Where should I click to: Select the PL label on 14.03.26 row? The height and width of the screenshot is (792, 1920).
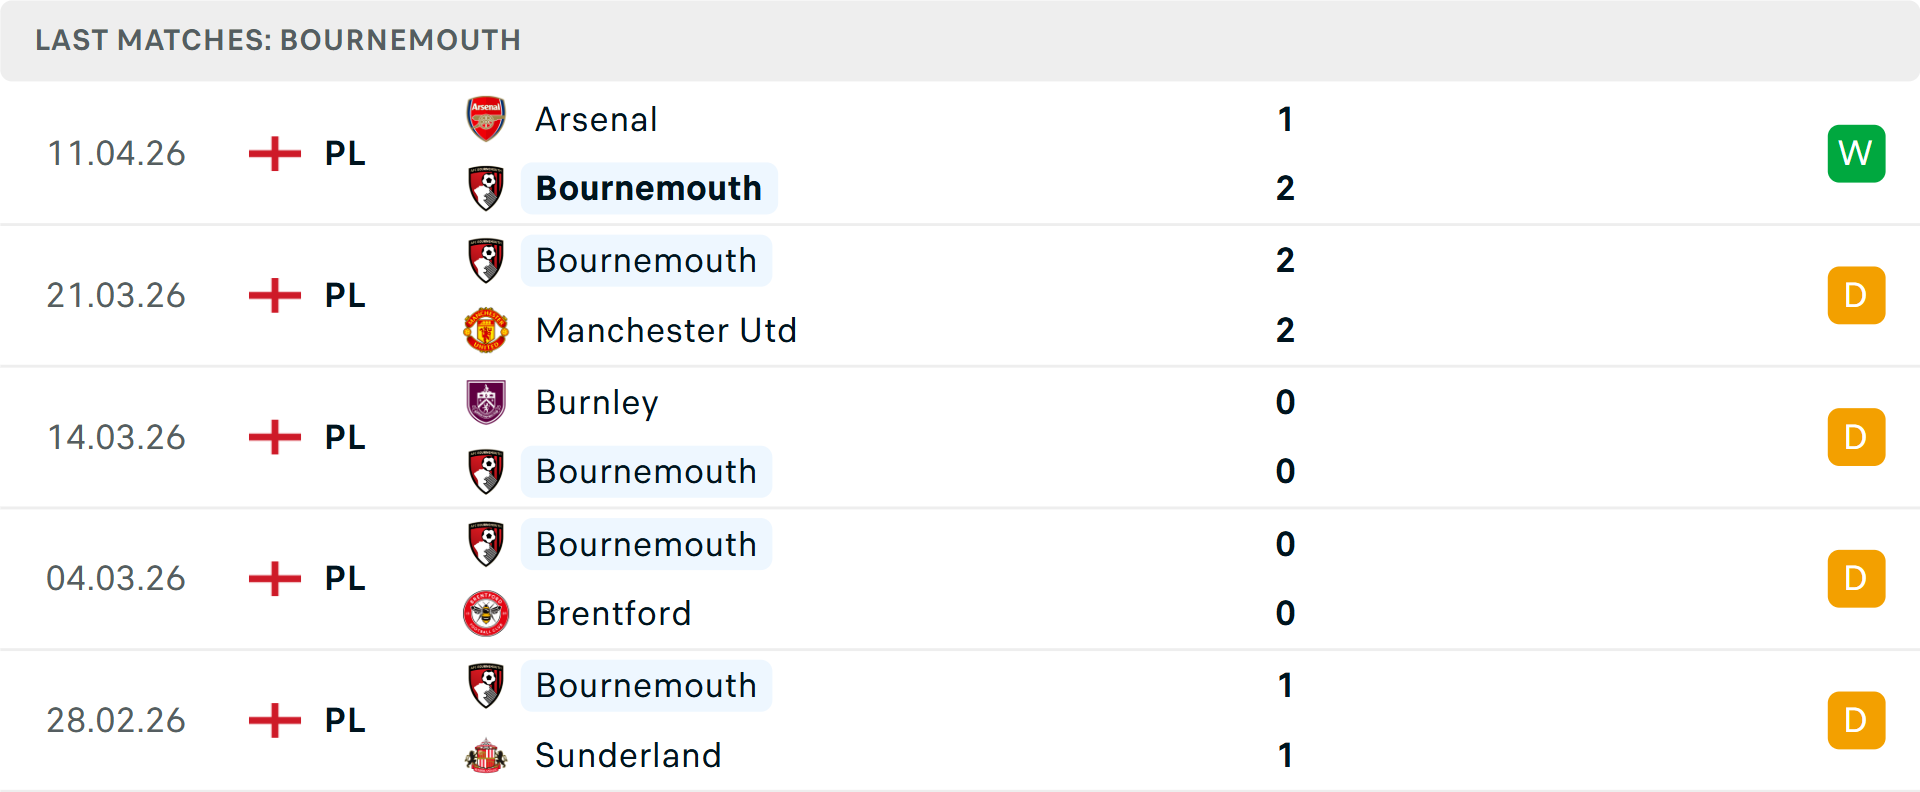343,437
